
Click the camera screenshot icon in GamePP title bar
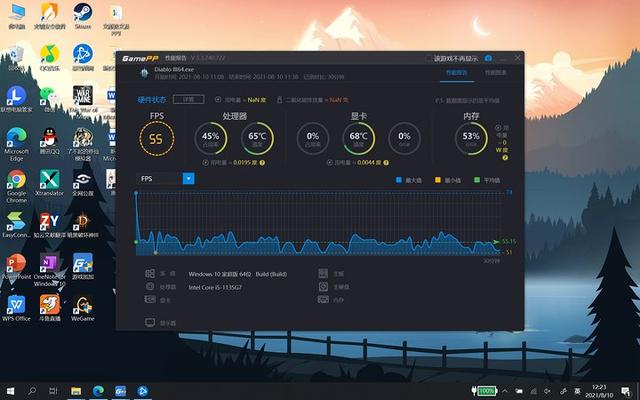click(x=488, y=58)
